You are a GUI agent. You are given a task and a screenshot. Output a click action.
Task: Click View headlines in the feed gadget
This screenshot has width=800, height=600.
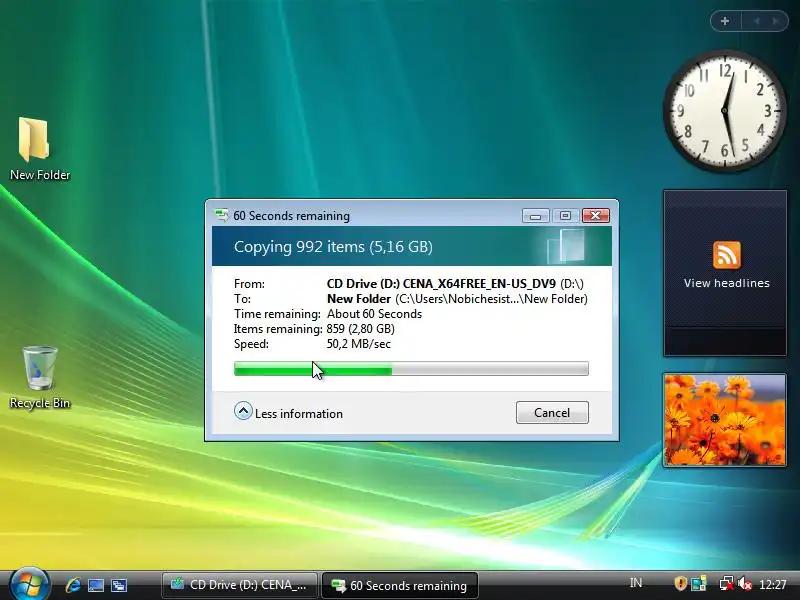pyautogui.click(x=727, y=283)
